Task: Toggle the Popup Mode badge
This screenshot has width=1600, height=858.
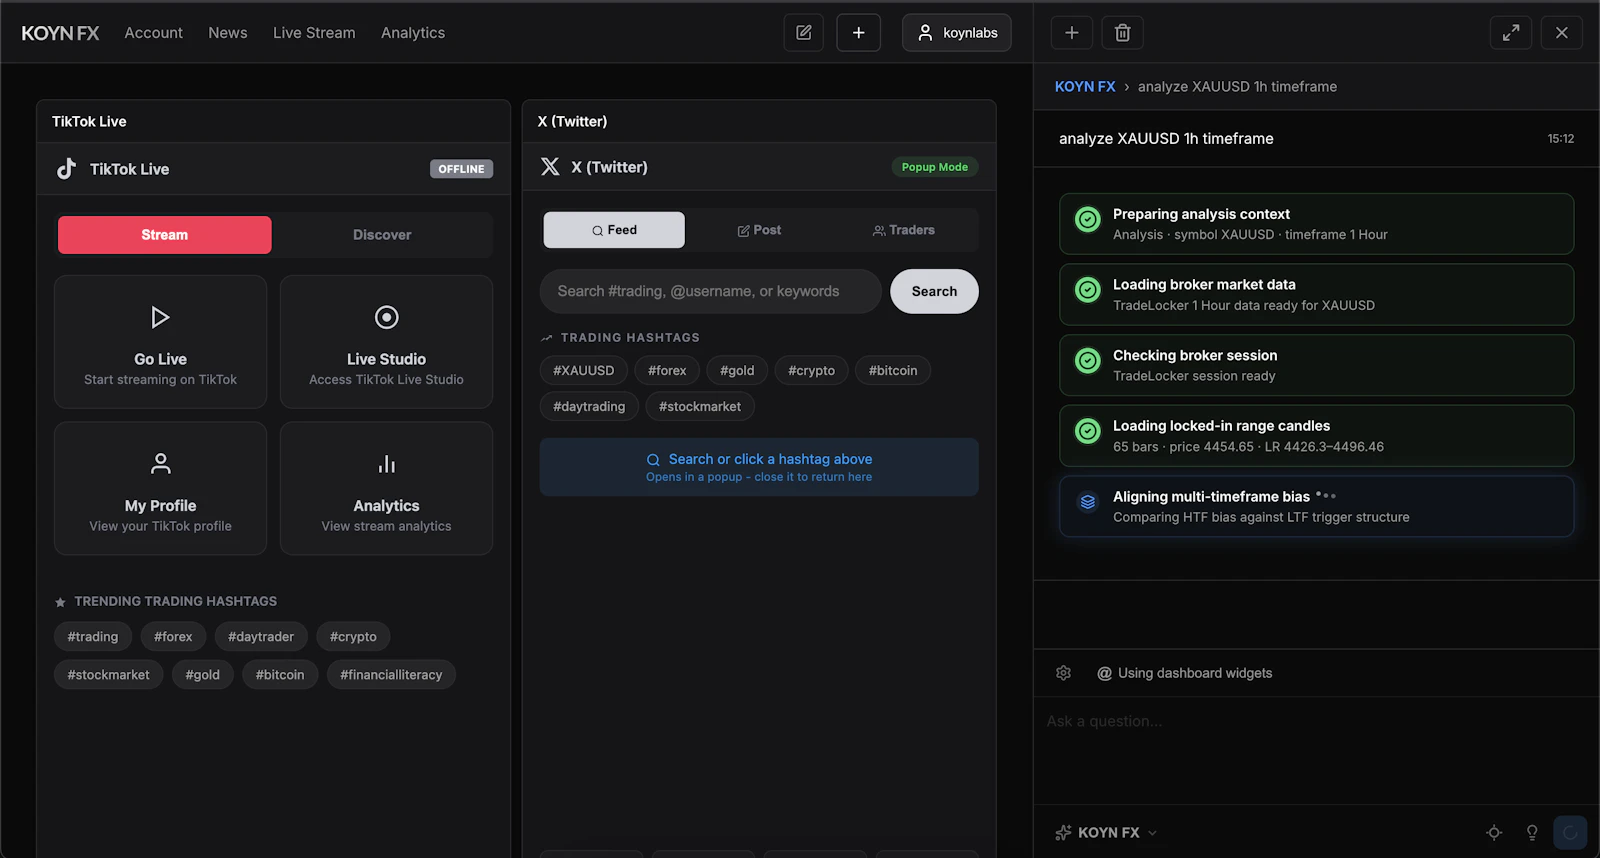Action: coord(935,167)
